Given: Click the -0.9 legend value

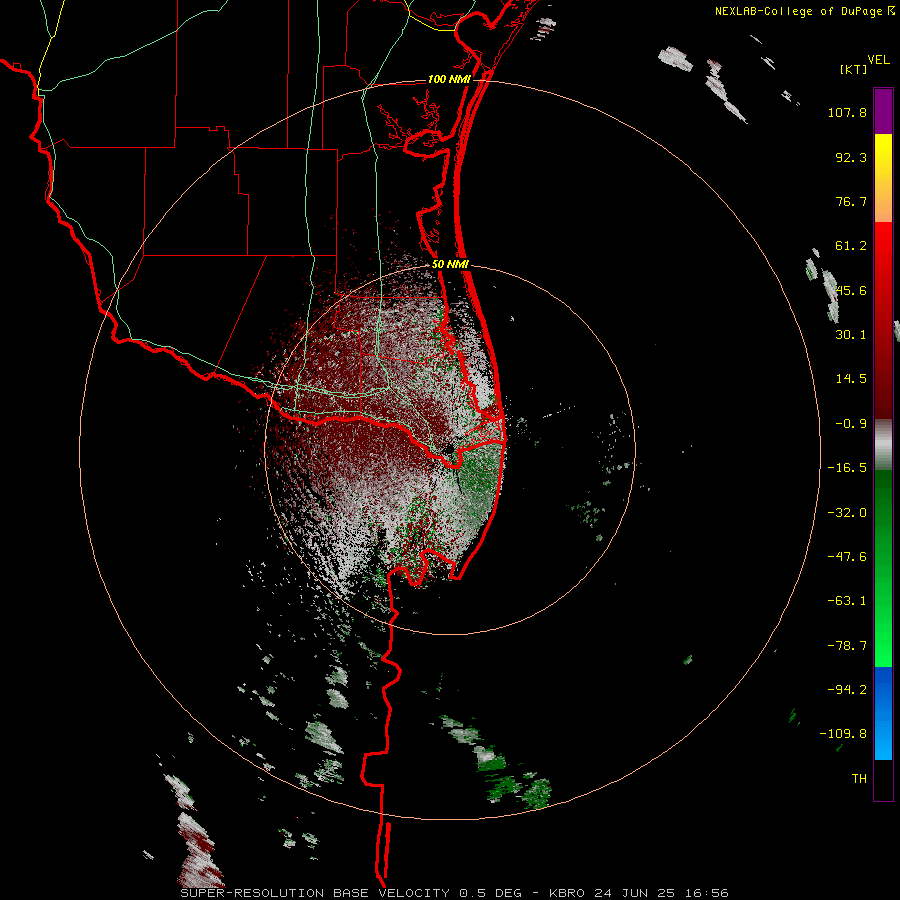Looking at the screenshot, I should point(851,424).
